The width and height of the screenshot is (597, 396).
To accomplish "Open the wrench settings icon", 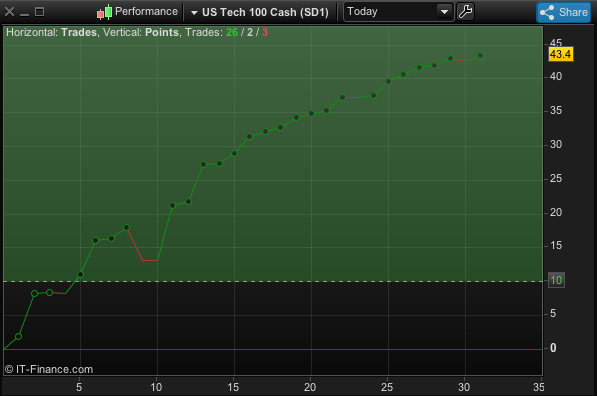I will point(465,12).
